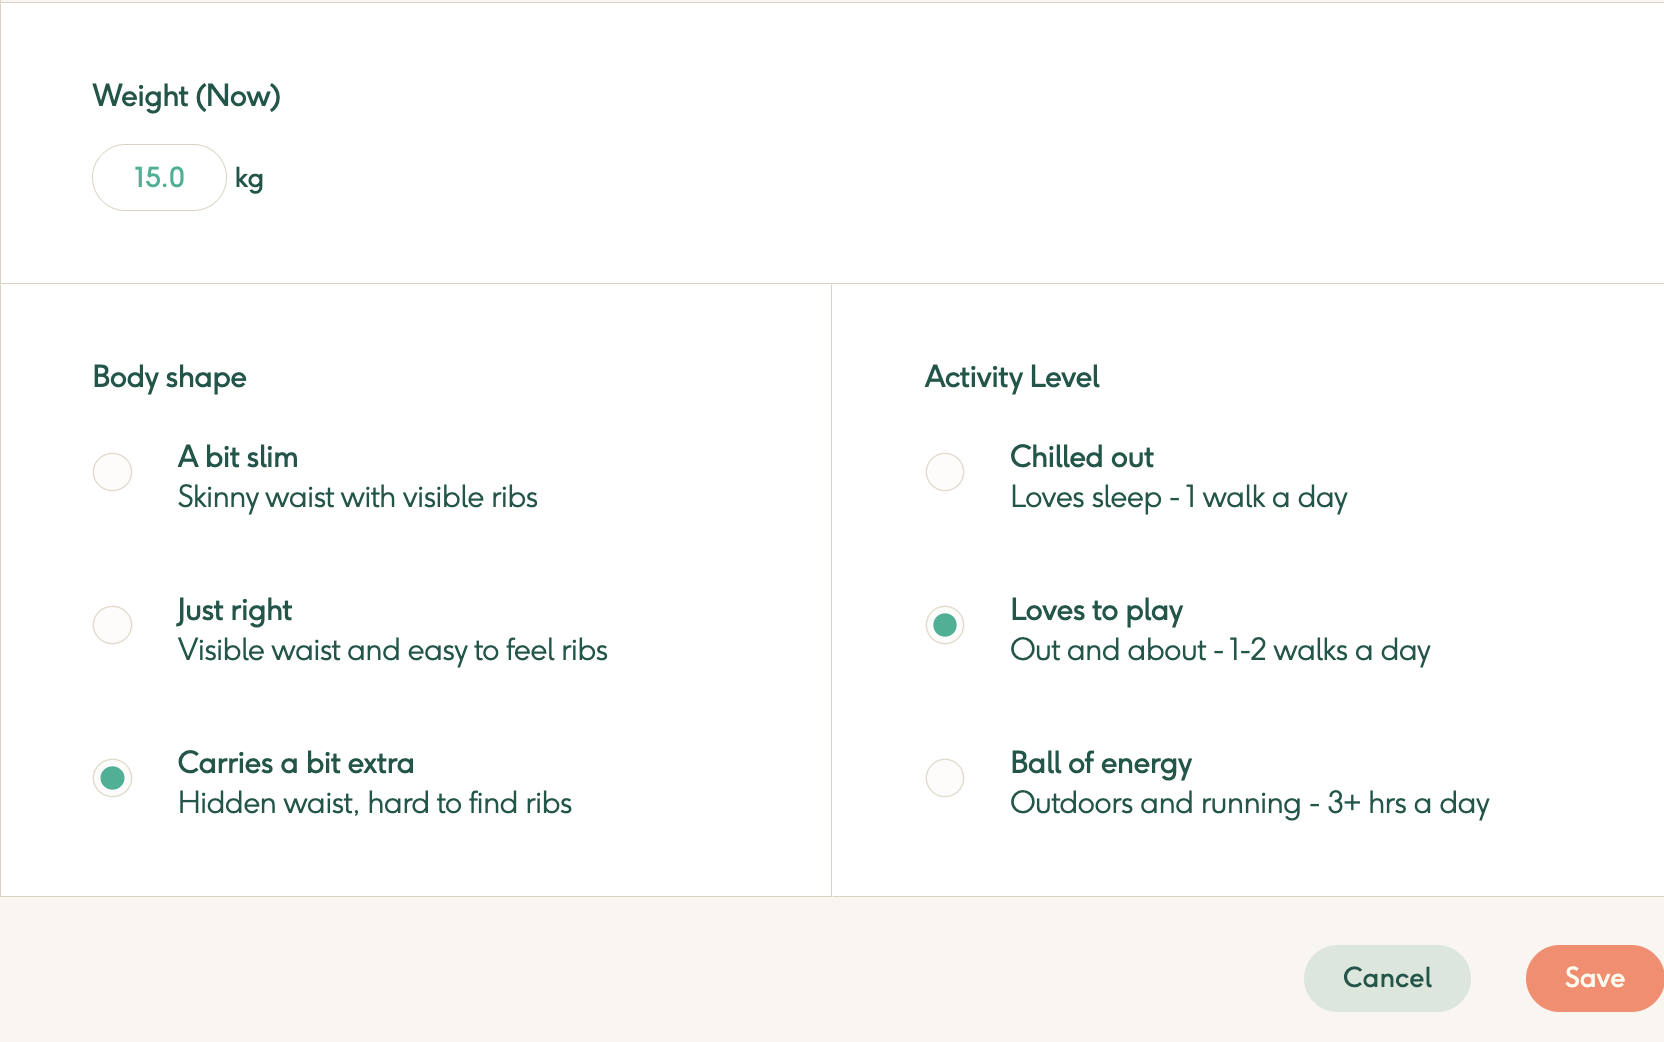
Task: Click "Visible waist and easy to feel ribs"
Action: (393, 650)
